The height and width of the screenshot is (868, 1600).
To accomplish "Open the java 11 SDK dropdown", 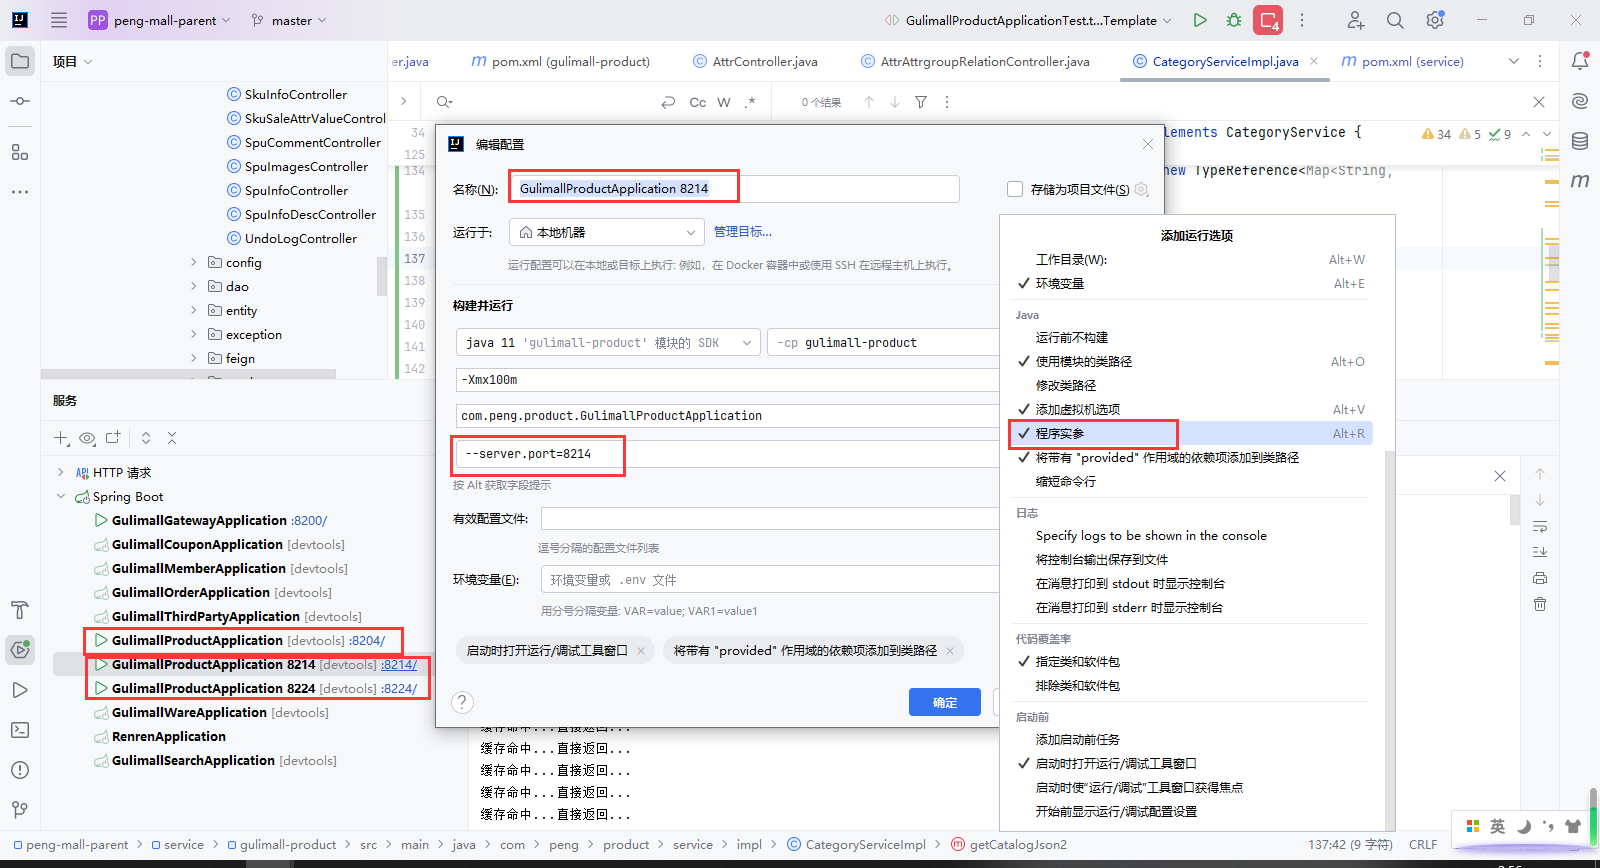I will point(607,342).
